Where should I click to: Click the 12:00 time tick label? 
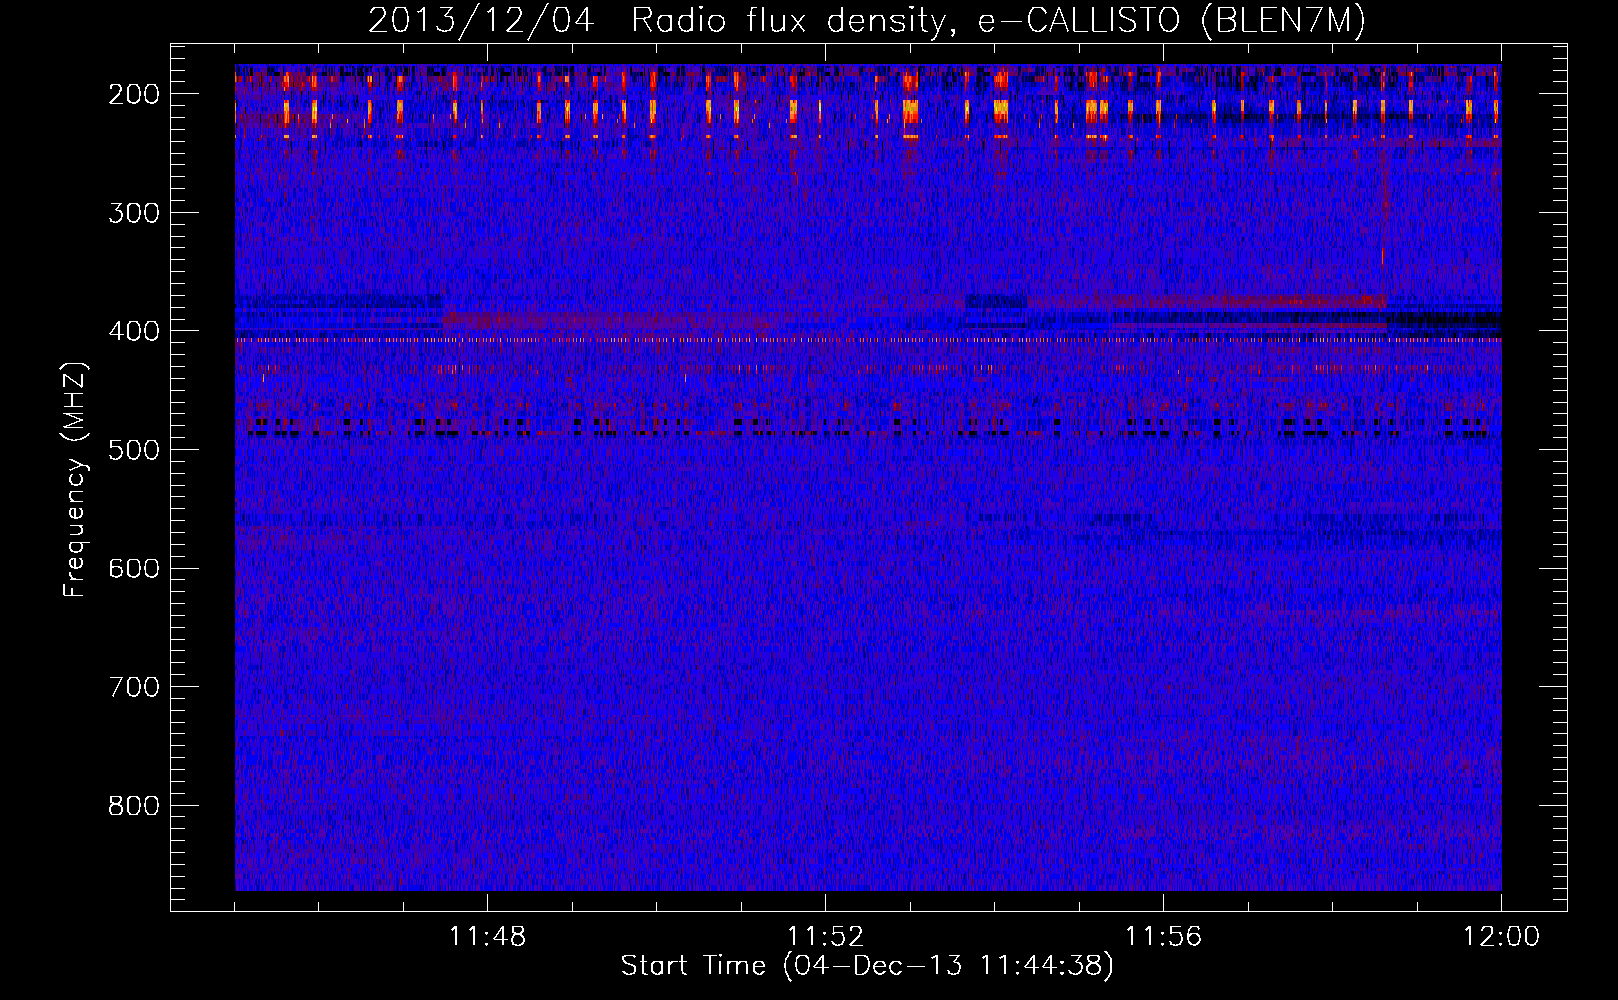pyautogui.click(x=1501, y=937)
